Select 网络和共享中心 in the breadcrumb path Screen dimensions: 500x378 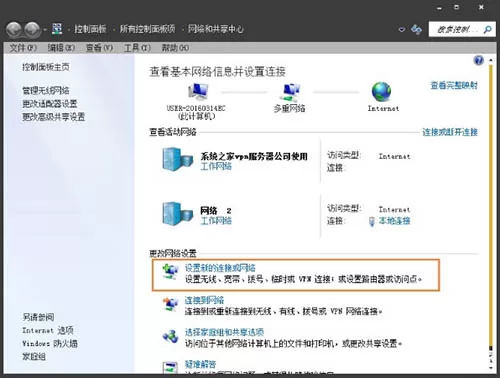pos(216,29)
